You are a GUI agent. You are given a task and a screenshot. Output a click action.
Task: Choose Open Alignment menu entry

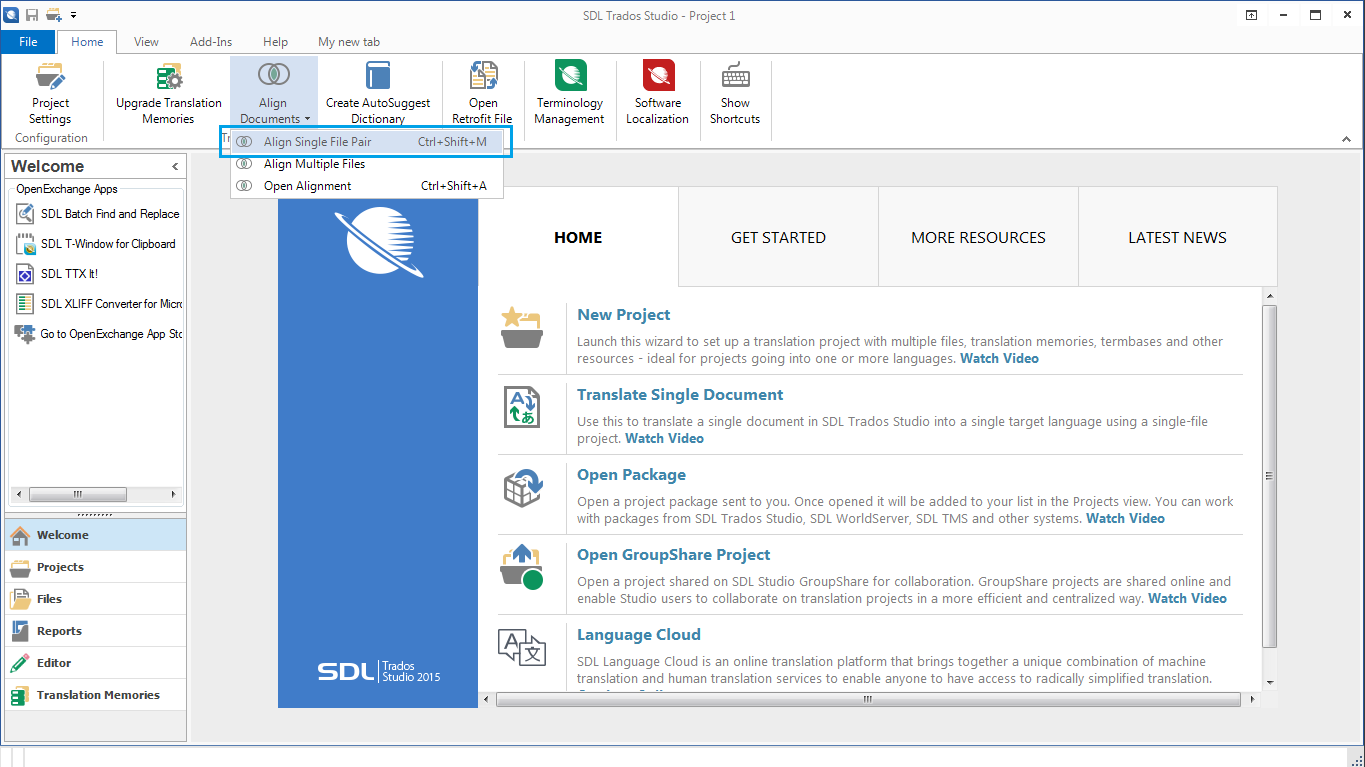(x=367, y=186)
